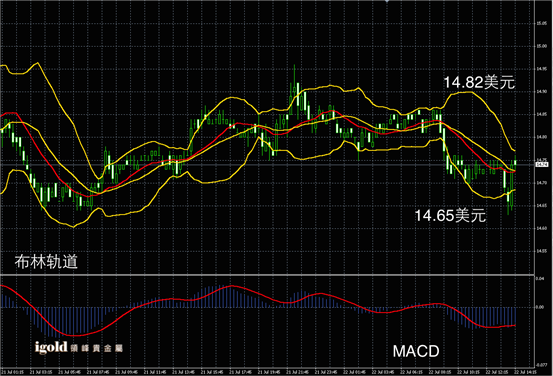The width and height of the screenshot is (553, 376).
Task: Click the 0.04 level on MACD axis
Action: click(540, 279)
